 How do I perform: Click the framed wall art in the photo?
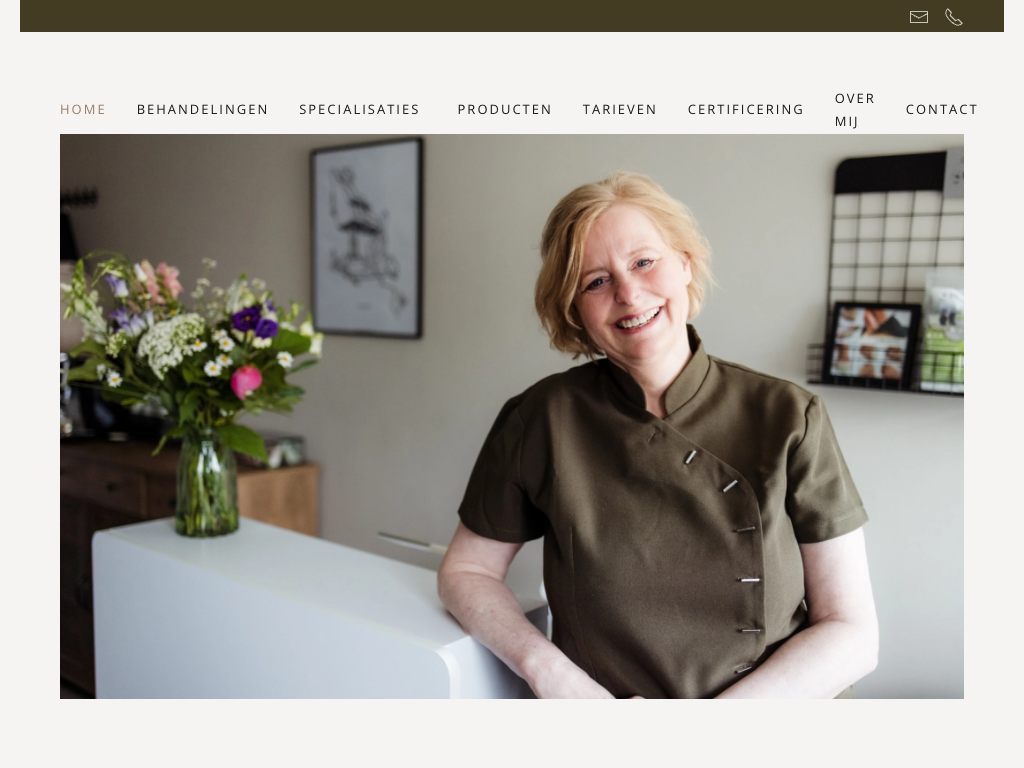[x=367, y=238]
